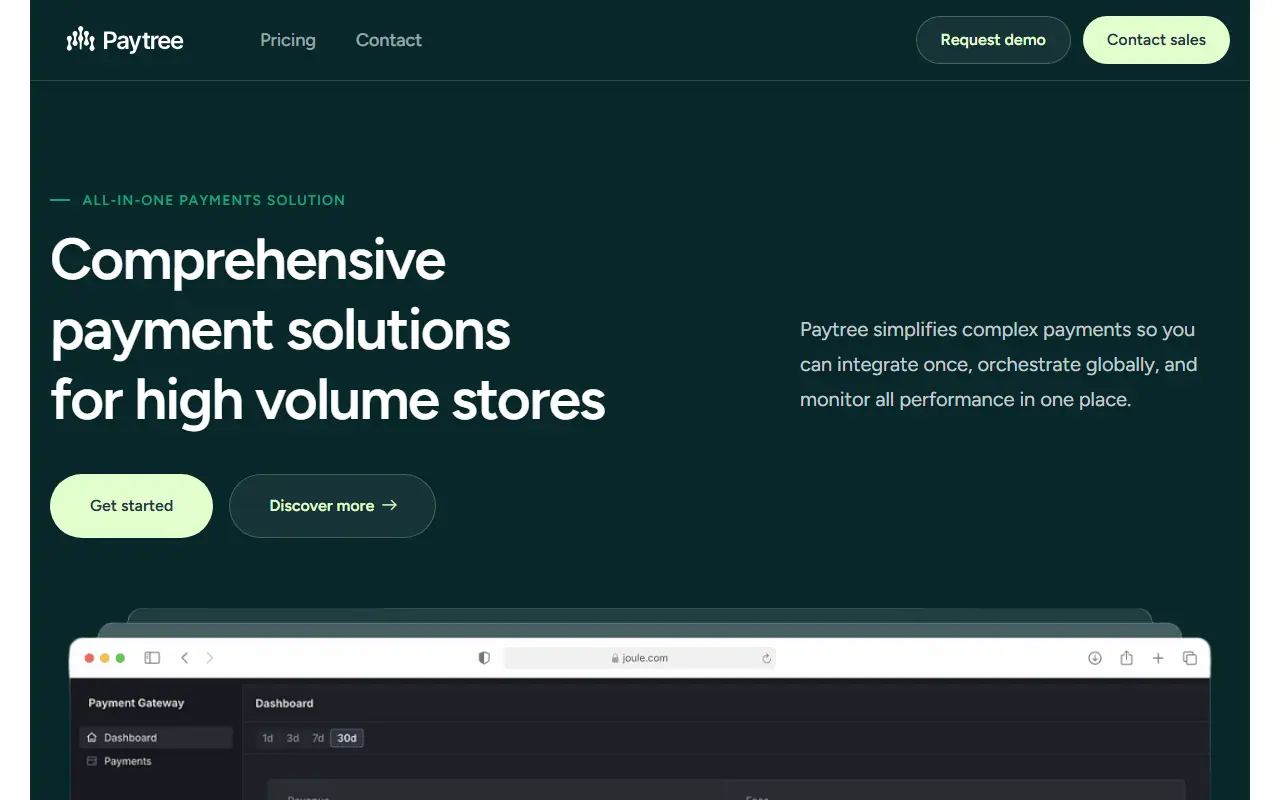Click the Payments card icon
This screenshot has width=1280, height=800.
click(x=92, y=762)
